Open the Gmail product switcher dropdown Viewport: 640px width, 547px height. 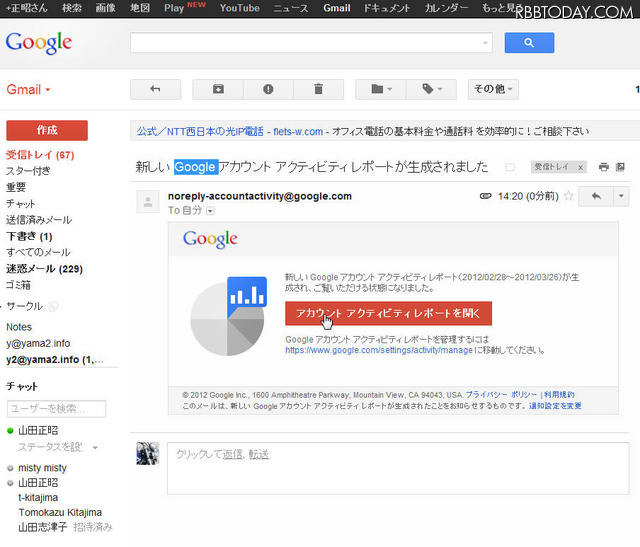pyautogui.click(x=28, y=89)
